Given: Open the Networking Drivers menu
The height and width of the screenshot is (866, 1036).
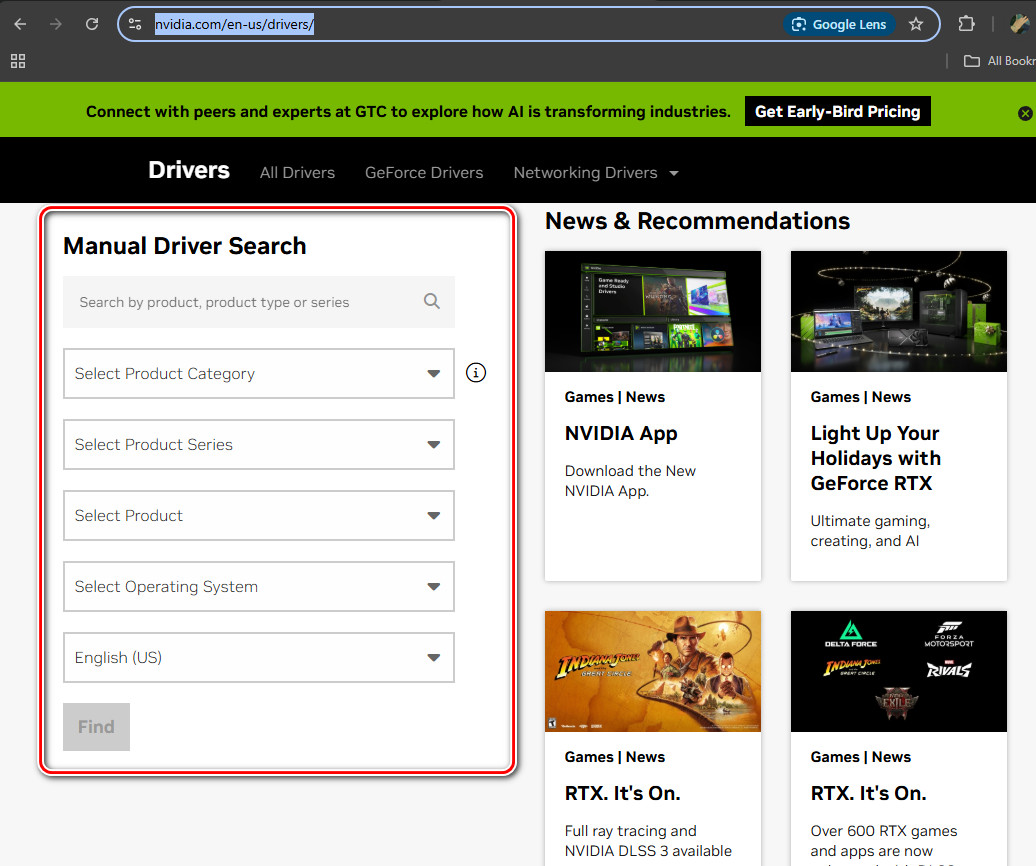Looking at the screenshot, I should point(595,172).
